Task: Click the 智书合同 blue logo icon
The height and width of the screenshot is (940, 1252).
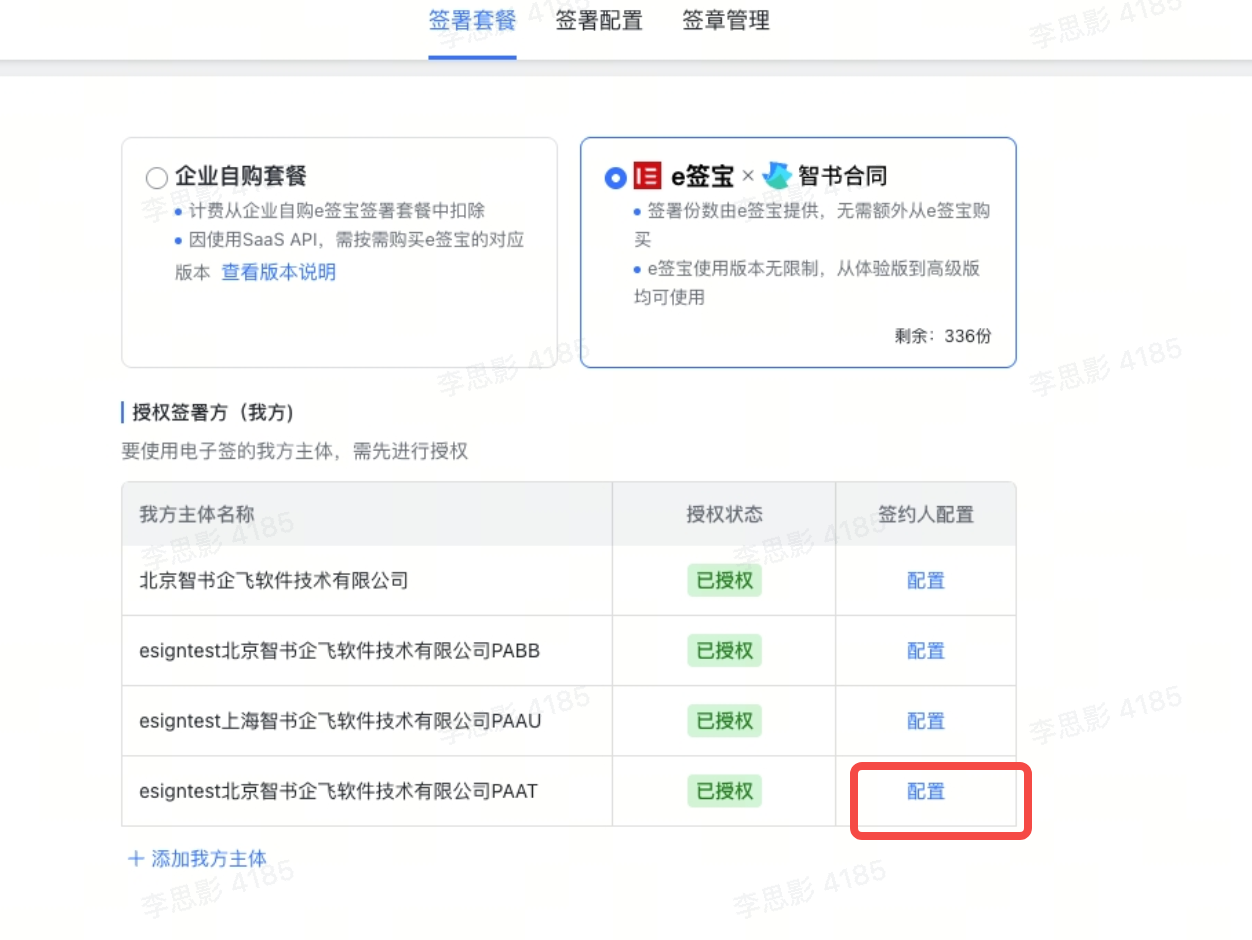Action: (777, 176)
